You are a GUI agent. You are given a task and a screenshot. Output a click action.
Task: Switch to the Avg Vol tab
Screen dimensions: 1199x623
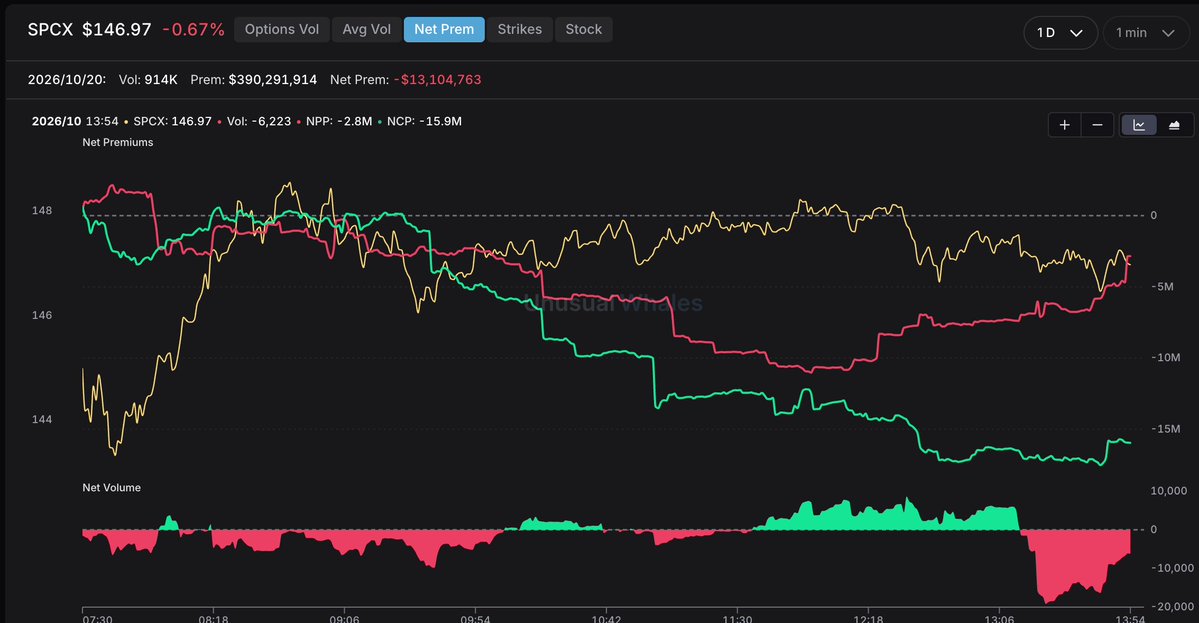pos(366,29)
